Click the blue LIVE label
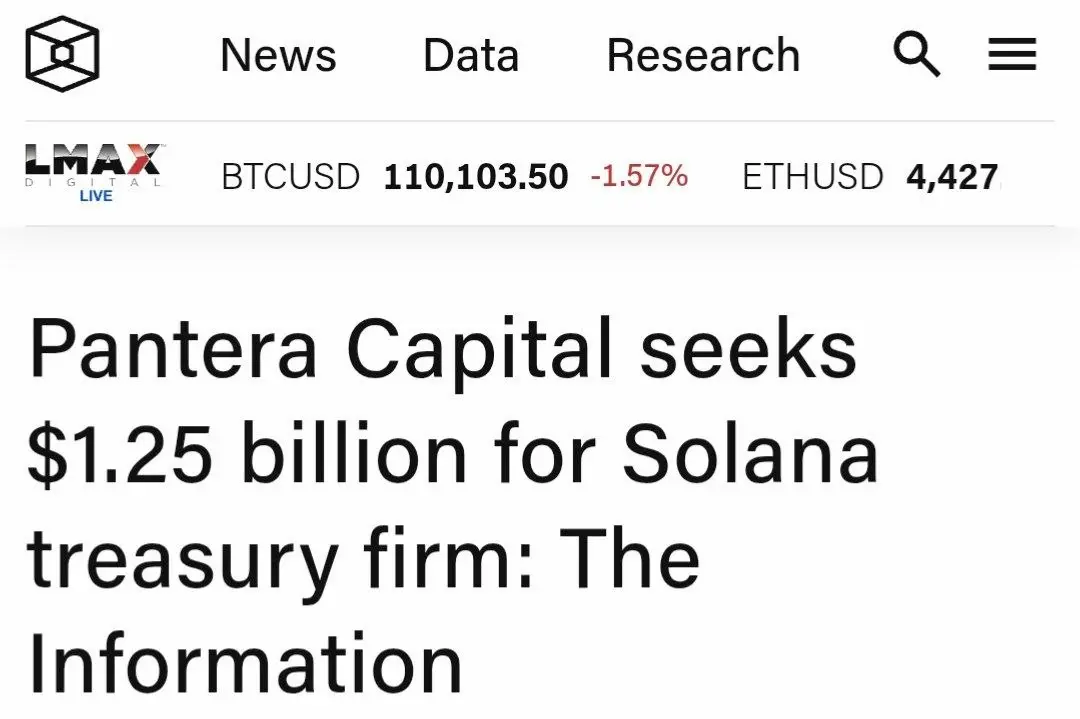 96,196
